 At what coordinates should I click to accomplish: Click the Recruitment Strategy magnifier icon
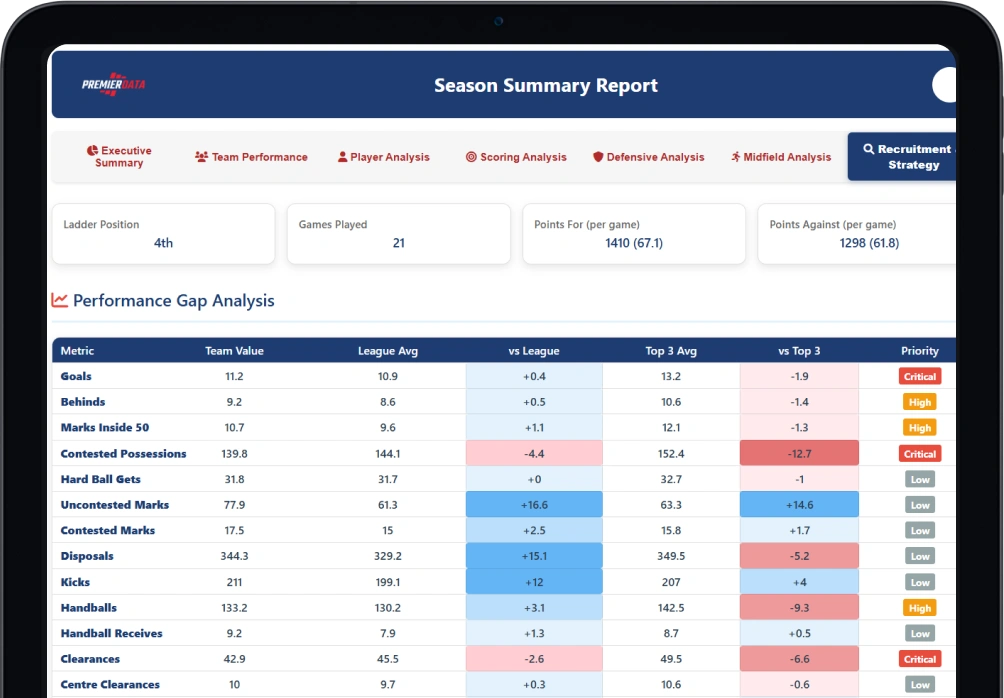(869, 149)
